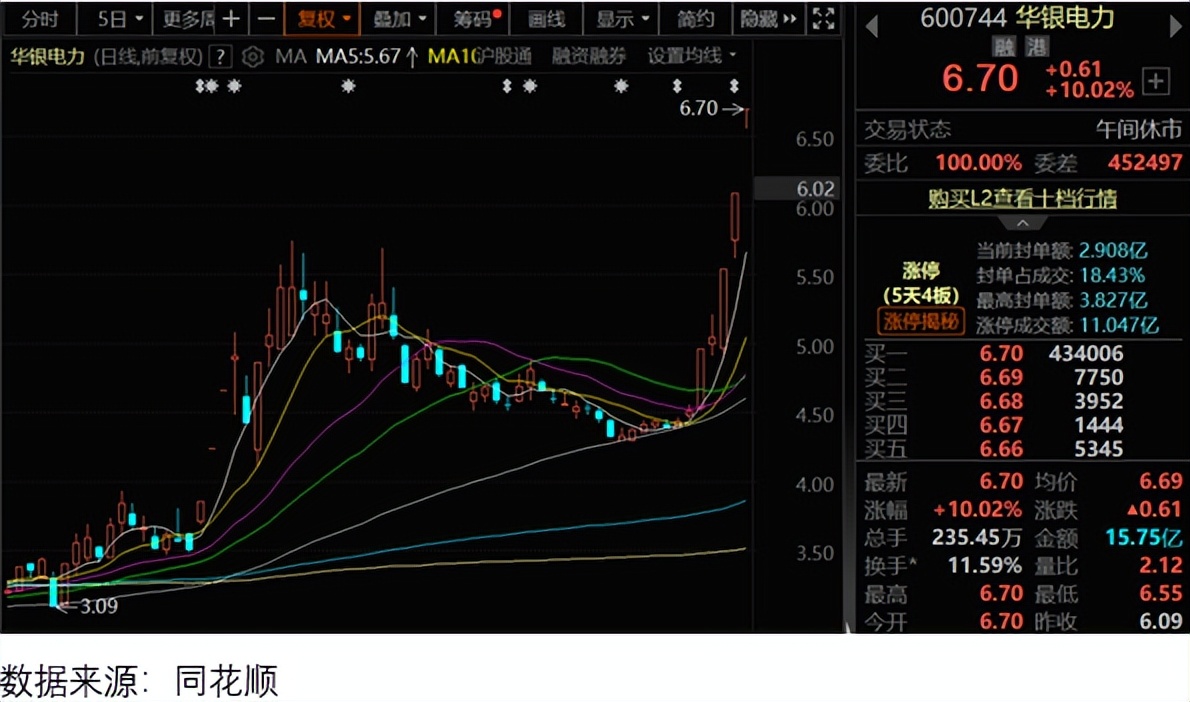Click the 总手 value 235.45万
The image size is (1190, 702).
[977, 537]
